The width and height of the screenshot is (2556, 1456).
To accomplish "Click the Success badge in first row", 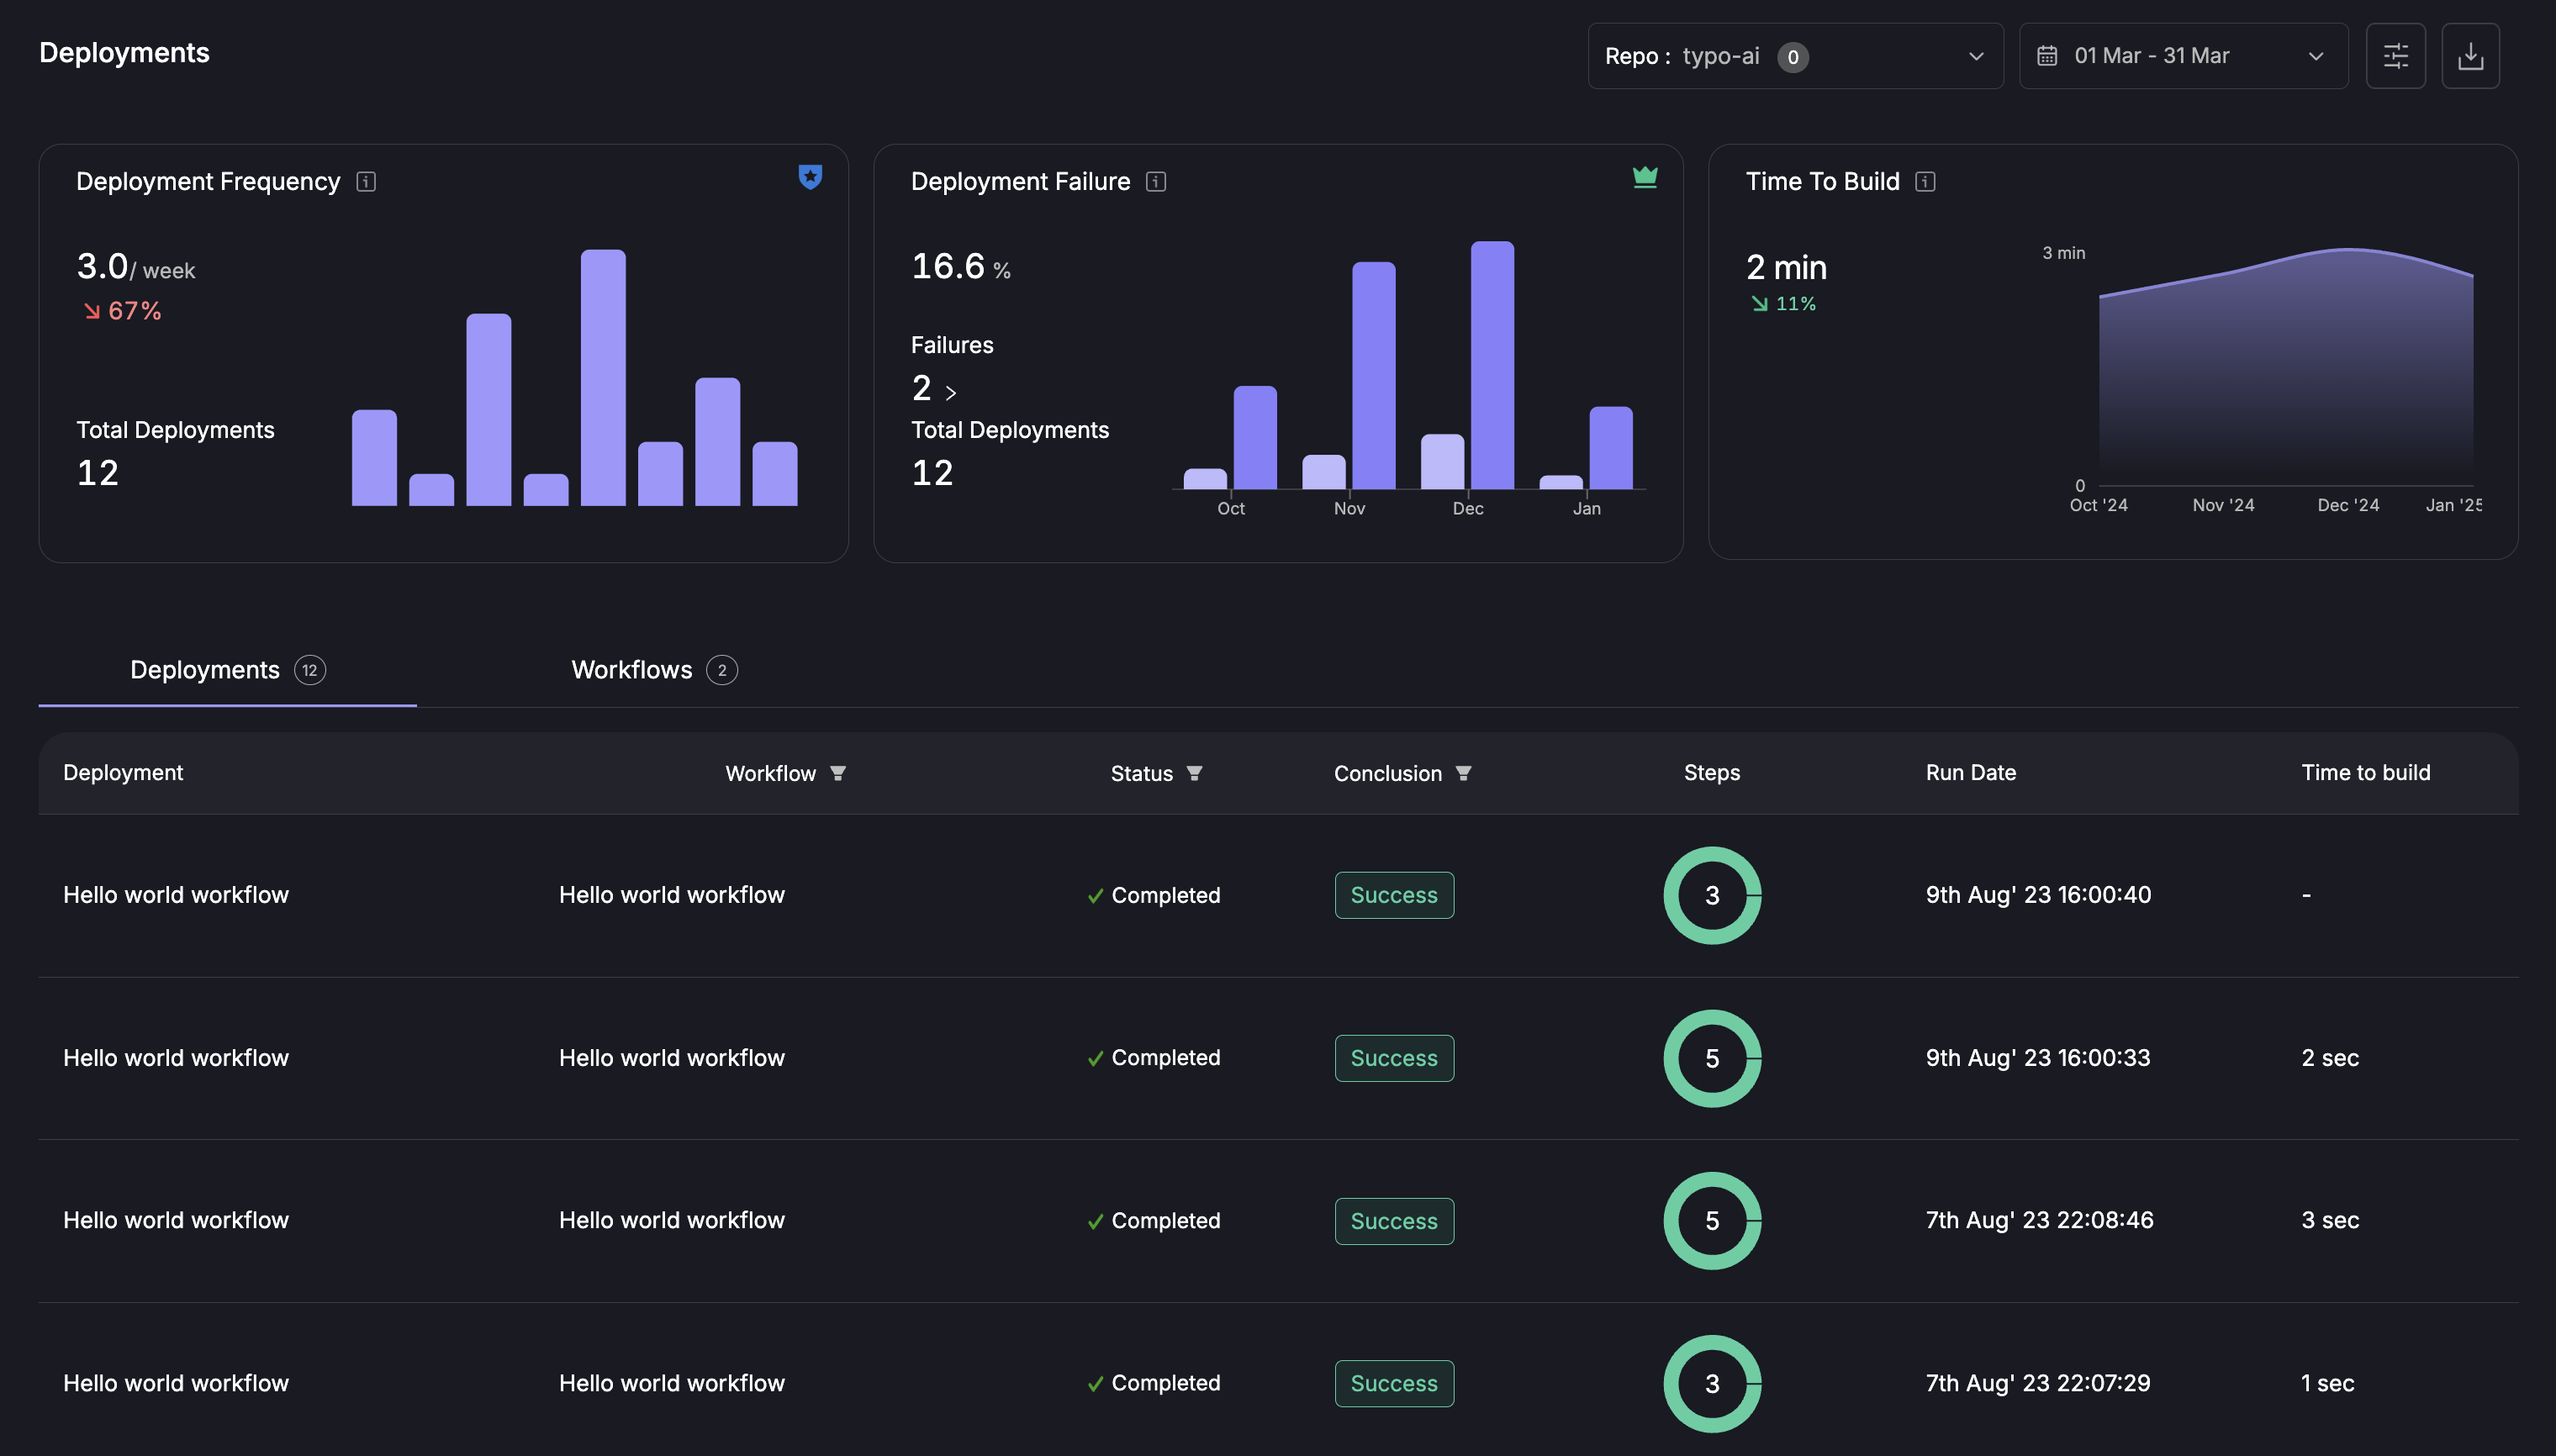I will [1393, 895].
